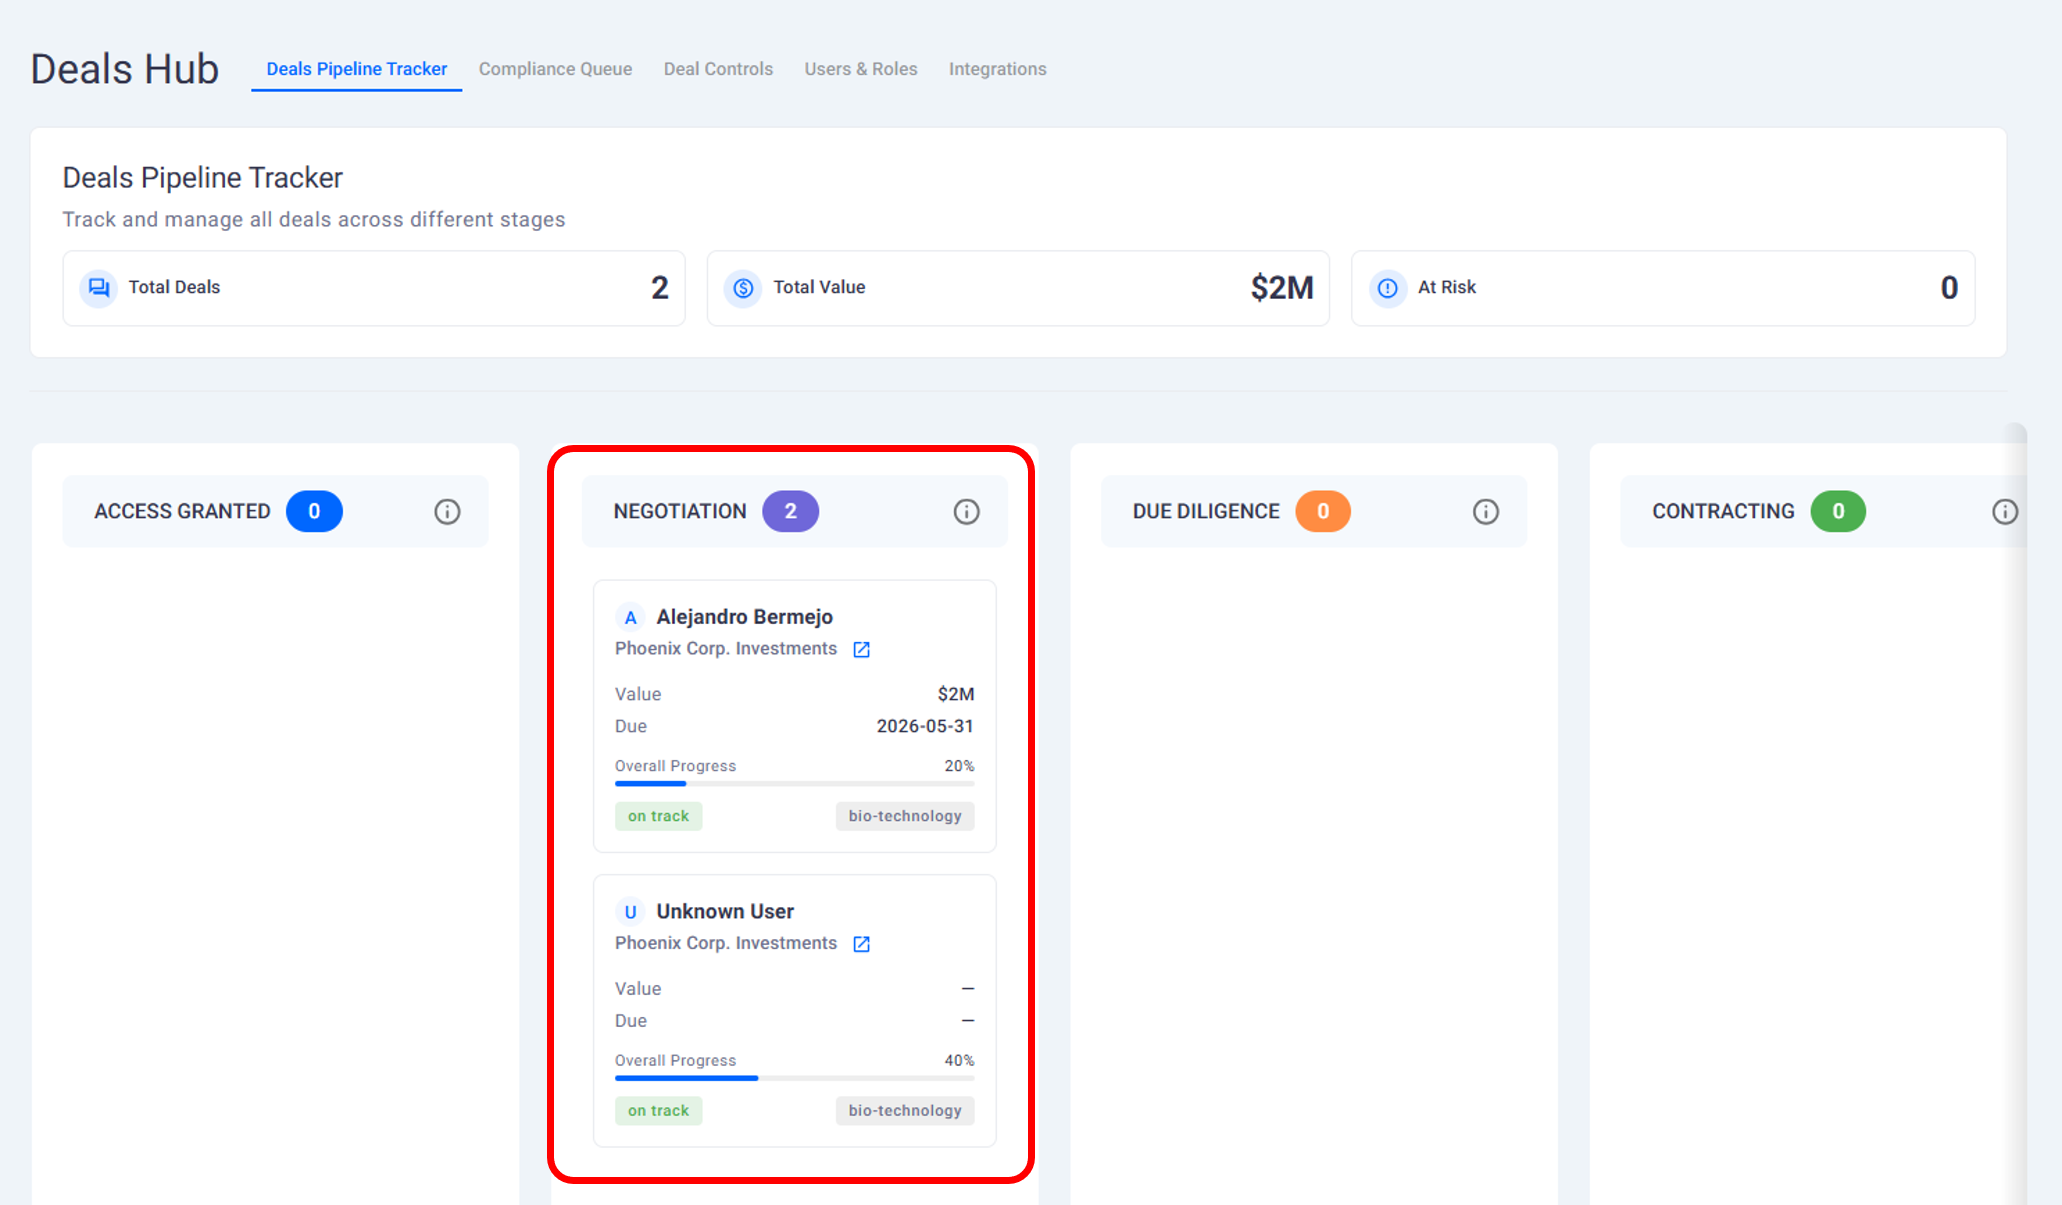Click the Total Deals chat icon
The image size is (2062, 1205).
click(99, 288)
